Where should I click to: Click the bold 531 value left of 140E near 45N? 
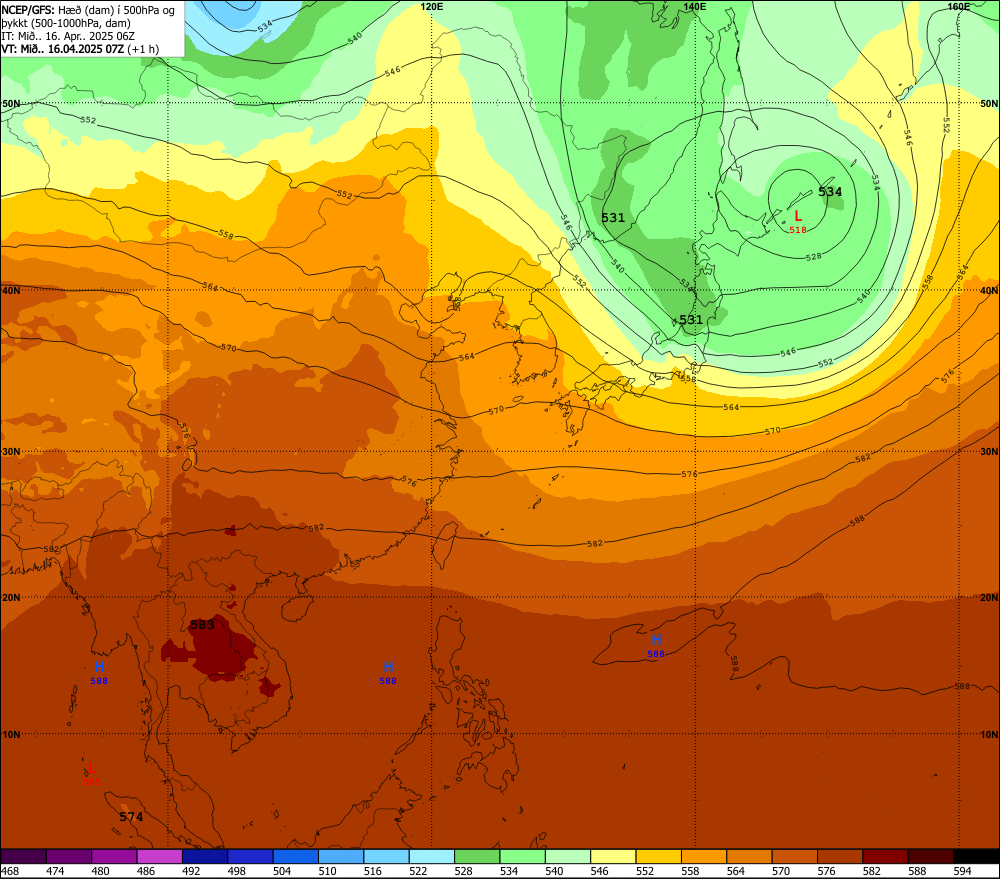(613, 218)
